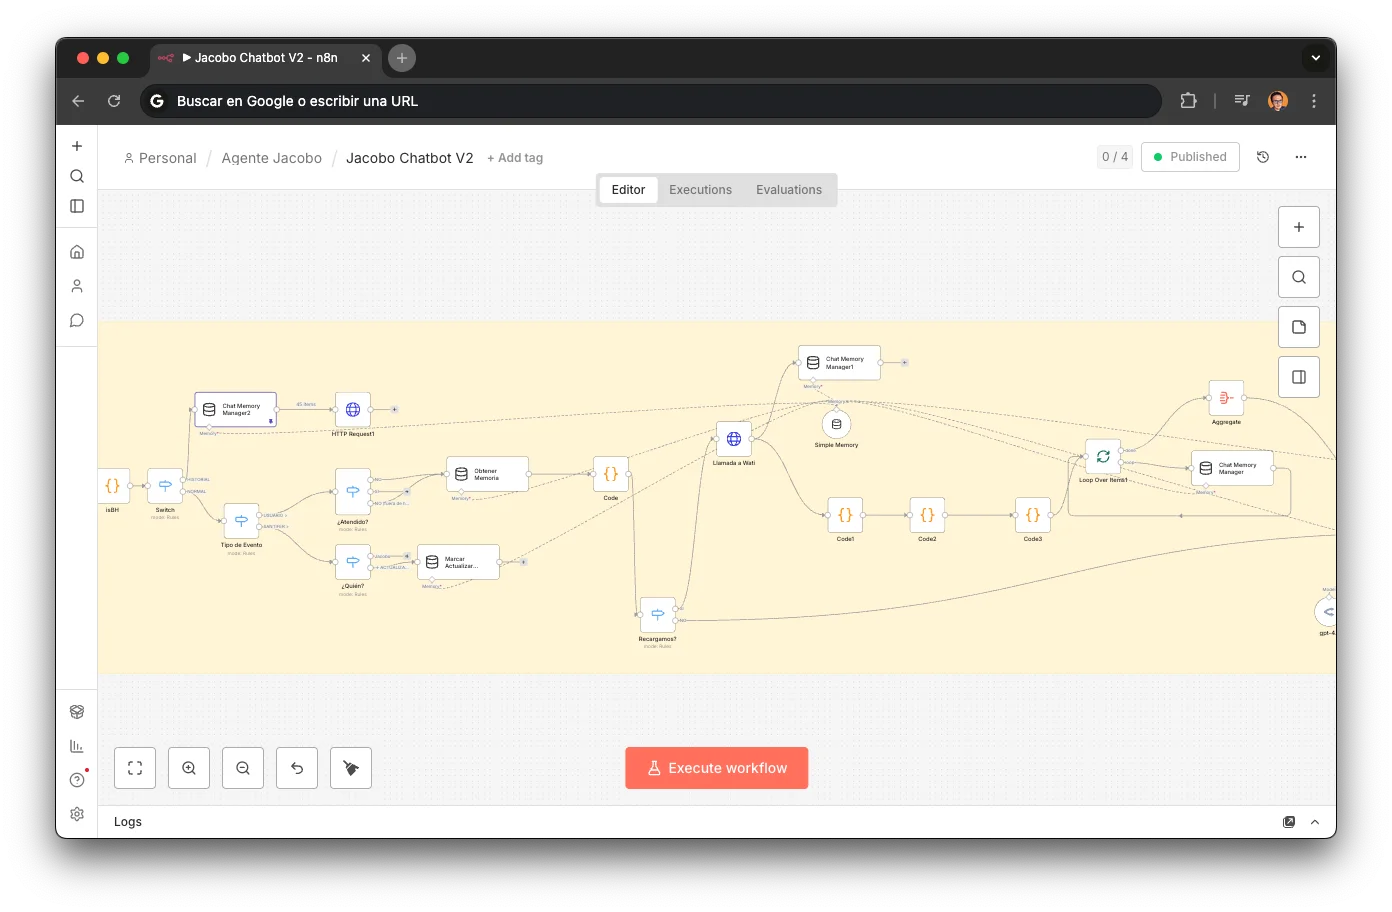The width and height of the screenshot is (1392, 912).
Task: Toggle the Published status pill
Action: tap(1190, 157)
